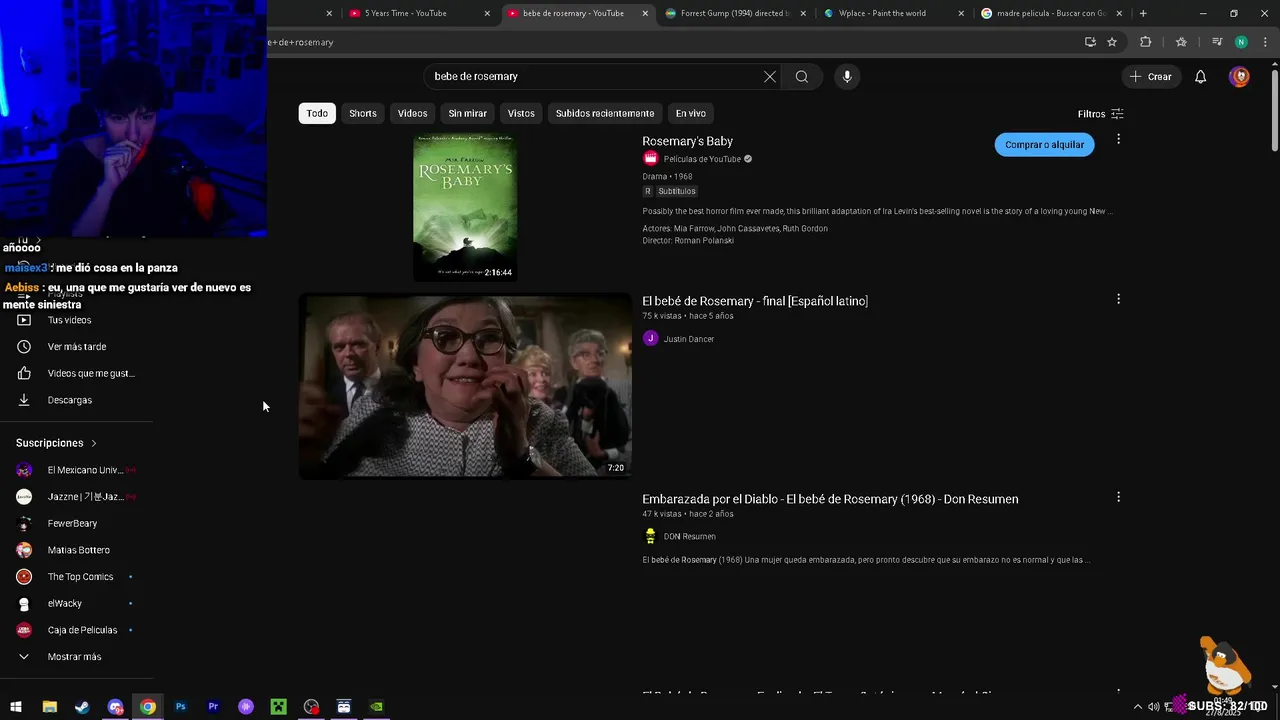1280x720 pixels.
Task: Click the vertical page scrollbar
Action: tap(1274, 110)
